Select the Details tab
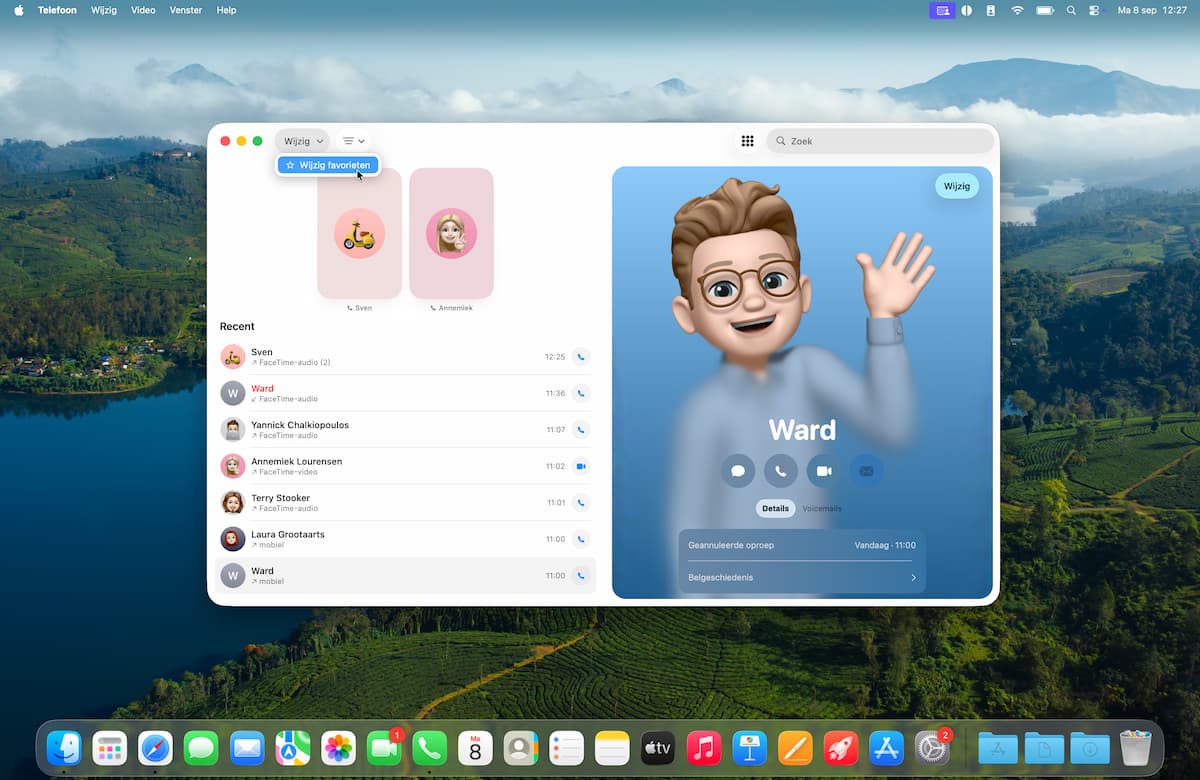 (x=775, y=508)
